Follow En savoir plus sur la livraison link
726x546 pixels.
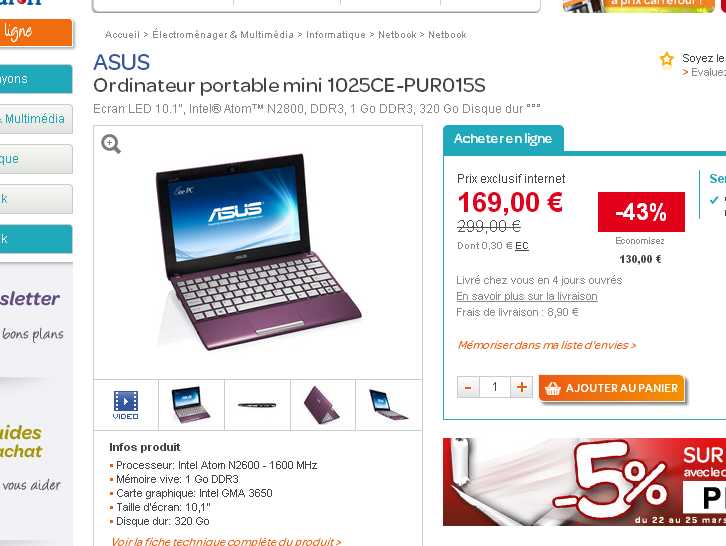[x=527, y=296]
